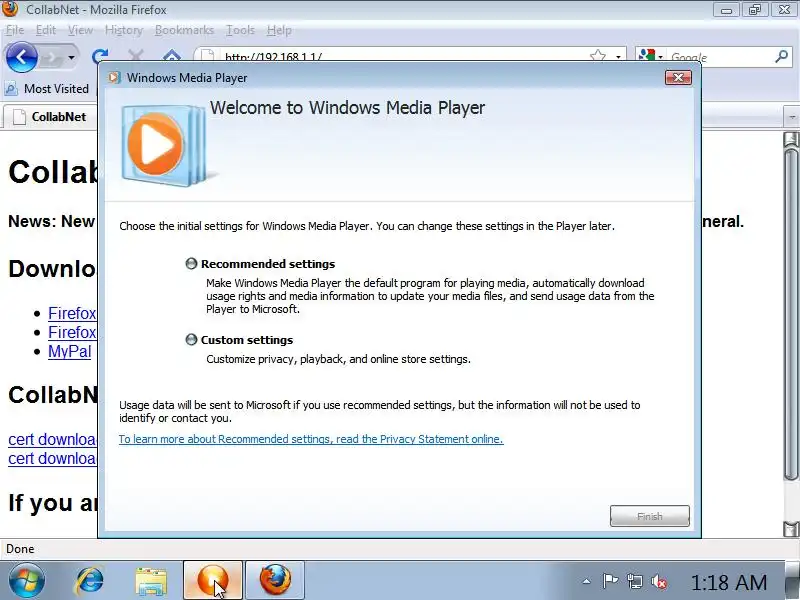
Task: Open the History menu in Firefox
Action: click(123, 30)
